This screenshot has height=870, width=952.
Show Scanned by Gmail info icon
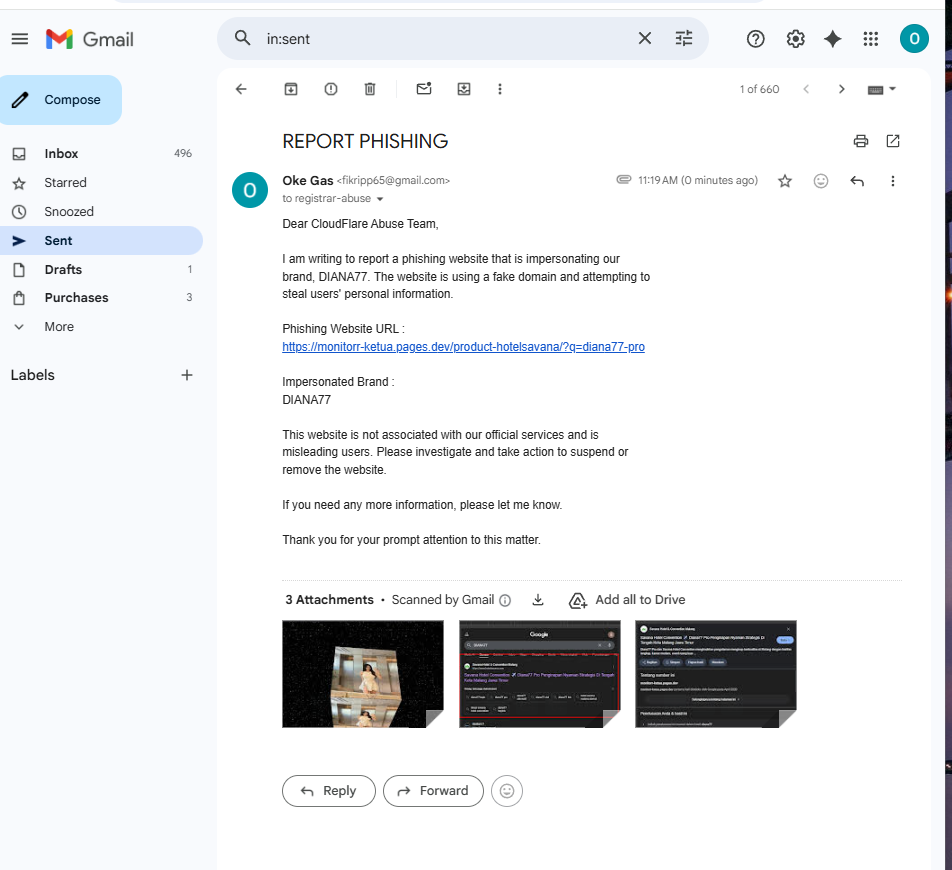[505, 600]
